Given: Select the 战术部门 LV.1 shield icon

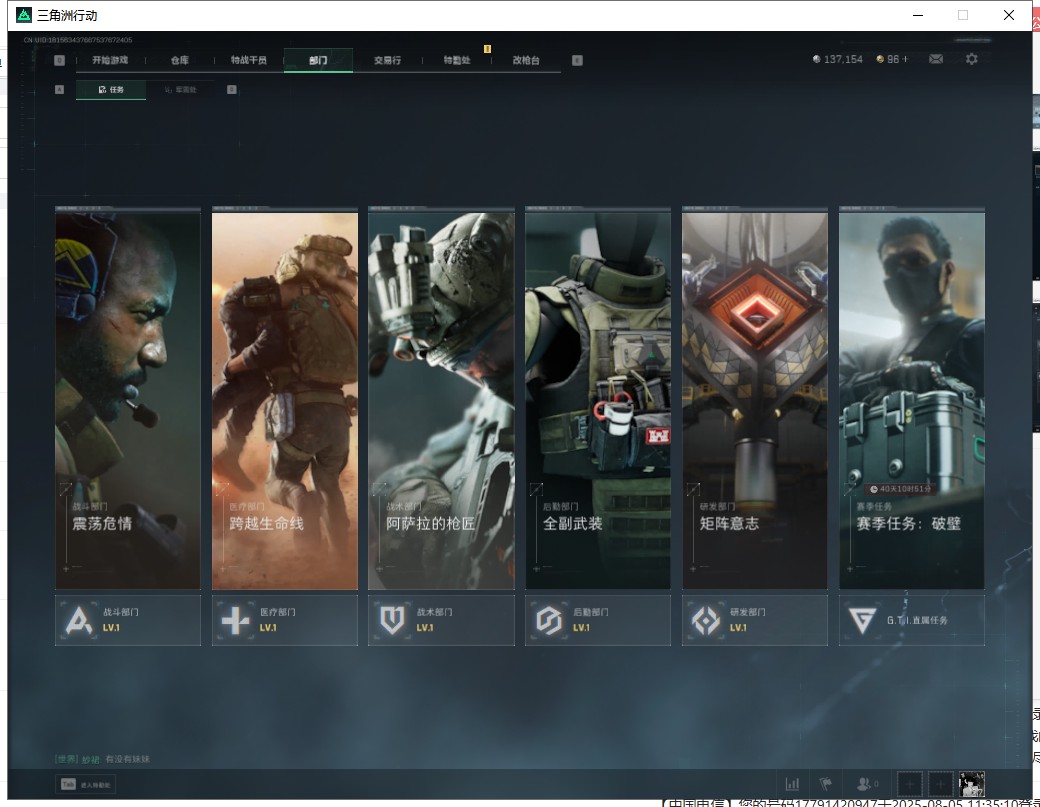Looking at the screenshot, I should click(x=392, y=621).
